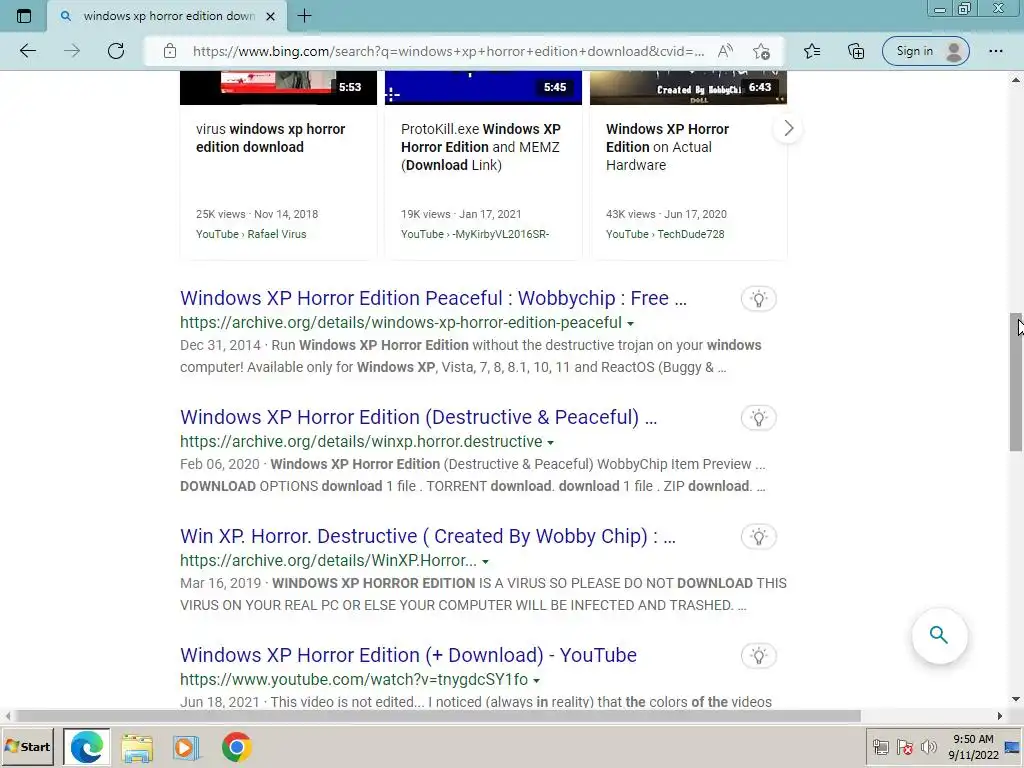Open Windows XP Horror Edition (+ Download) YouTube result

point(408,655)
